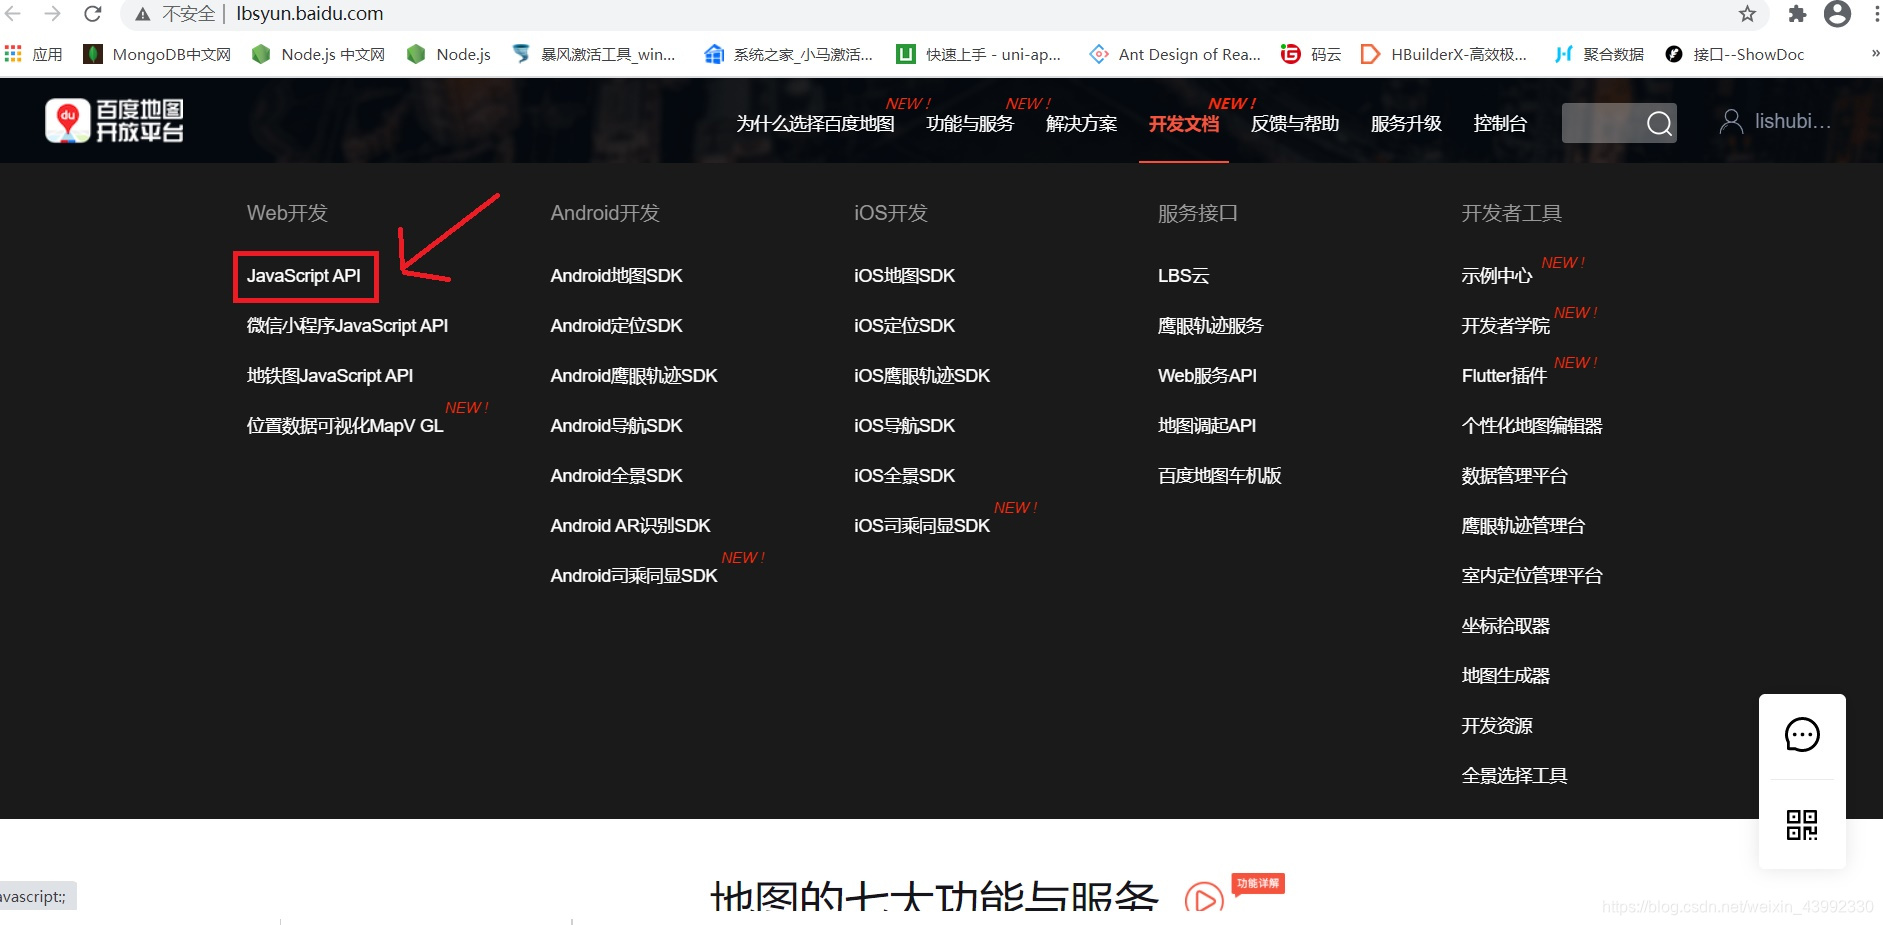The height and width of the screenshot is (925, 1883).
Task: Open Android鹰眼轨迹SDK link
Action: (634, 376)
